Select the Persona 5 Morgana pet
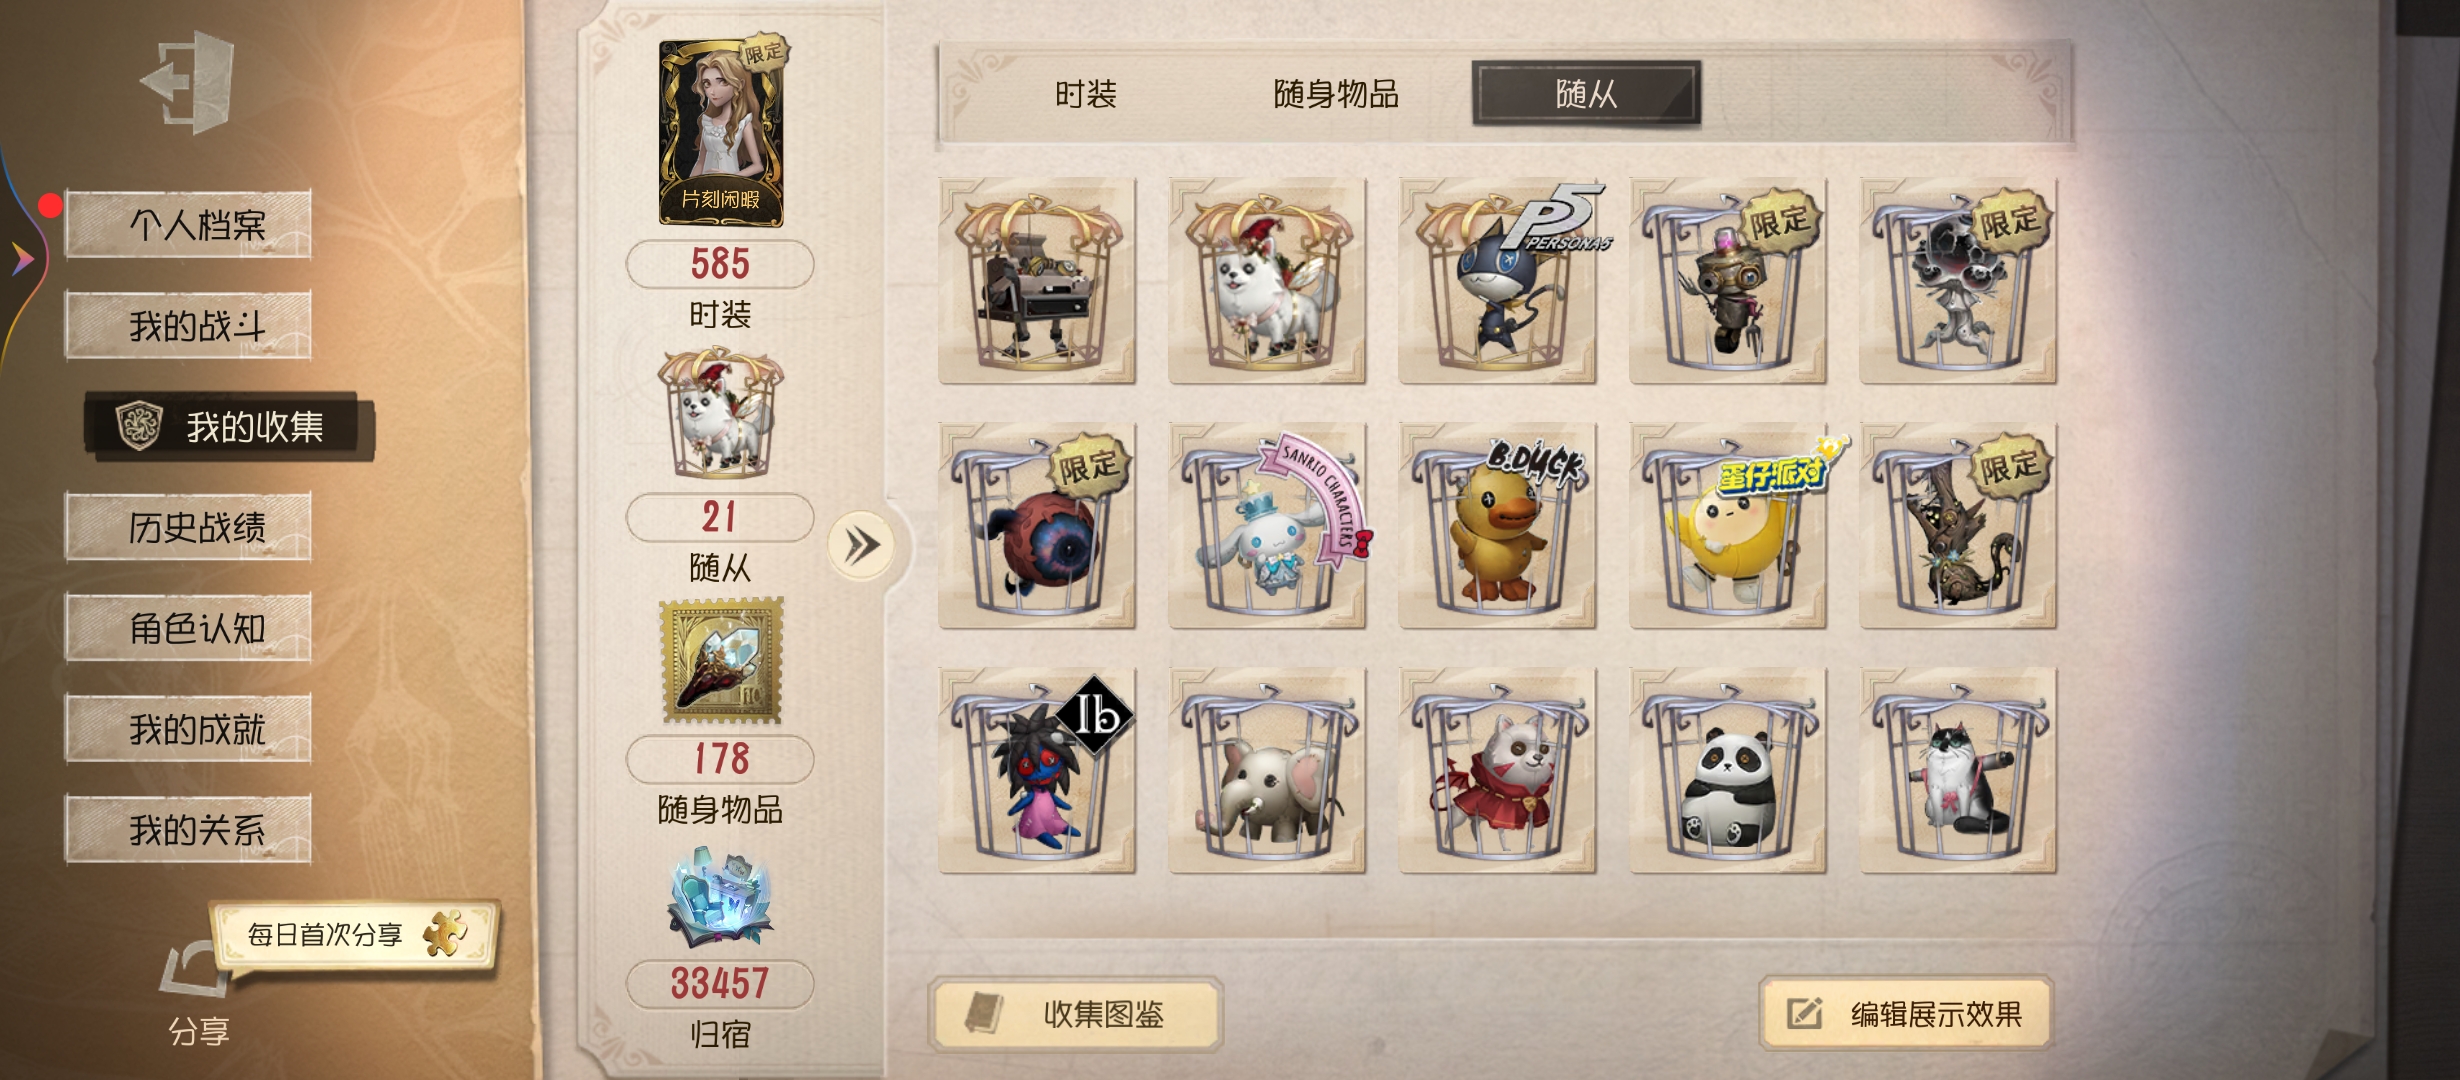 pos(1497,281)
